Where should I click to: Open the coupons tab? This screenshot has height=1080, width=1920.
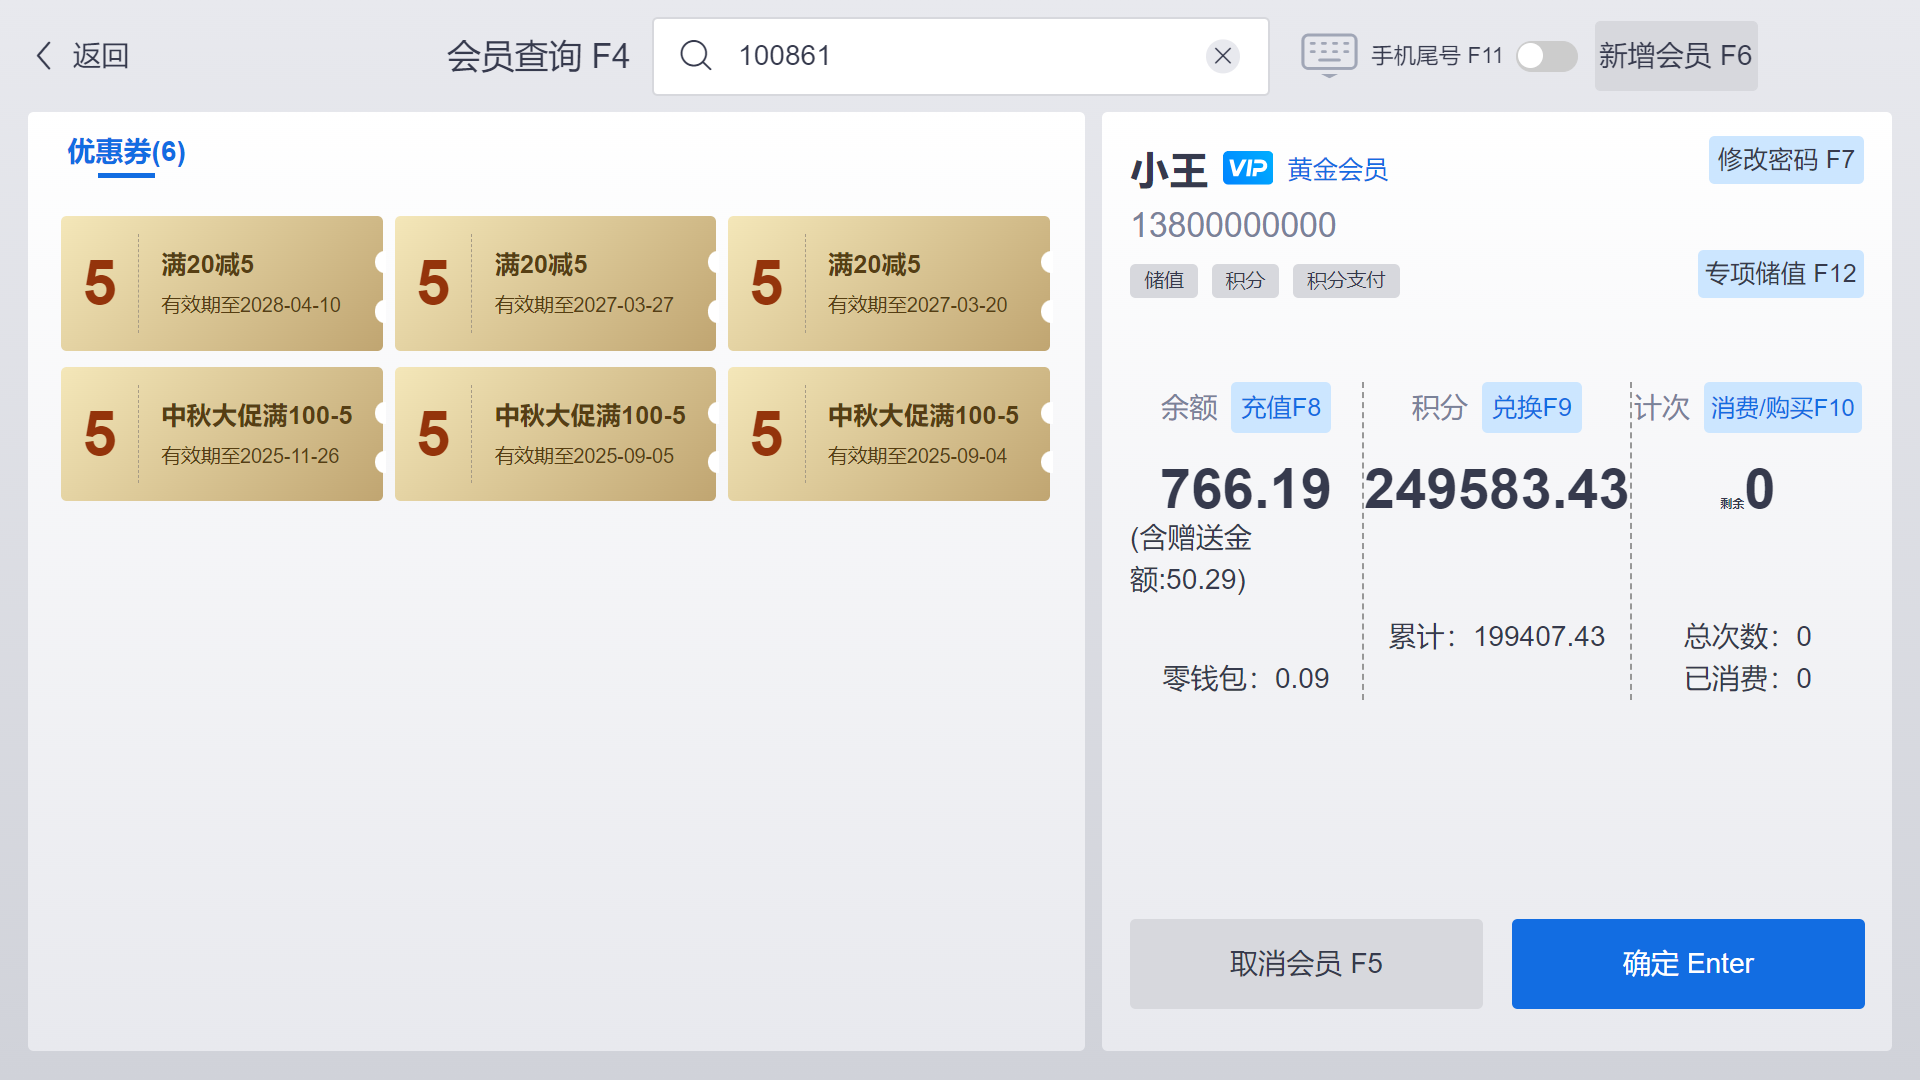point(126,152)
